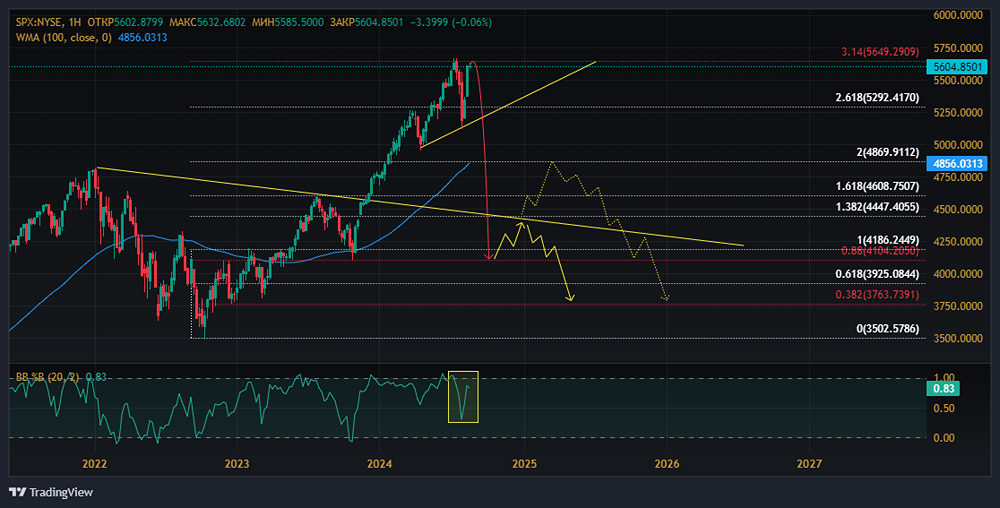This screenshot has width=1000, height=508.
Task: Click the 2023 label on time axis
Action: 237,463
